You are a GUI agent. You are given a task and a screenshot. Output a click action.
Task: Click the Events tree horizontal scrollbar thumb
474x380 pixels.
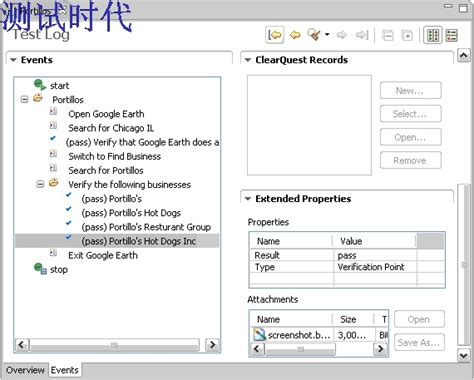[114, 345]
